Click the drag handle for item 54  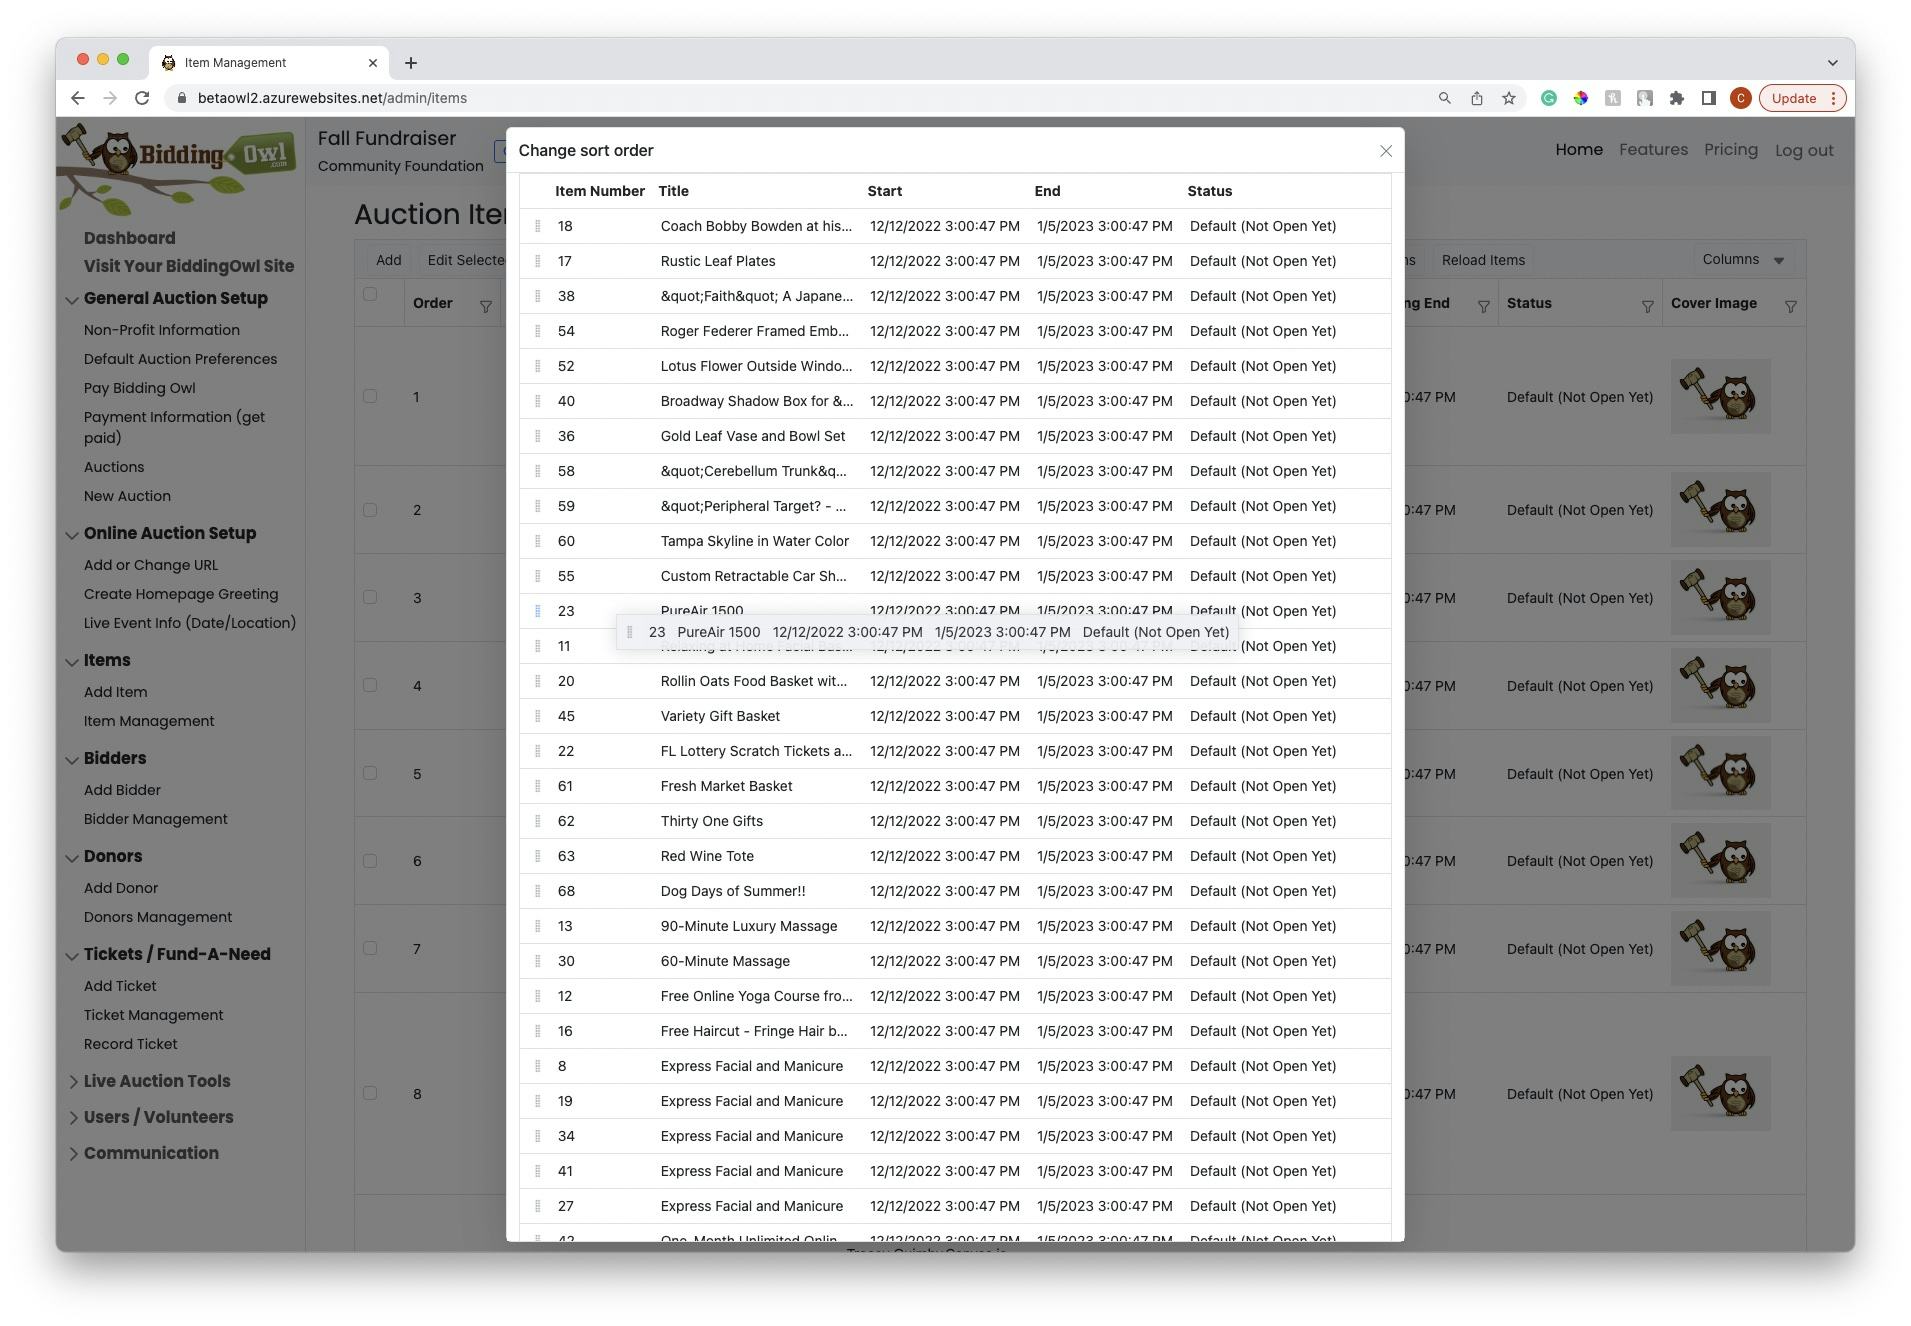click(538, 332)
